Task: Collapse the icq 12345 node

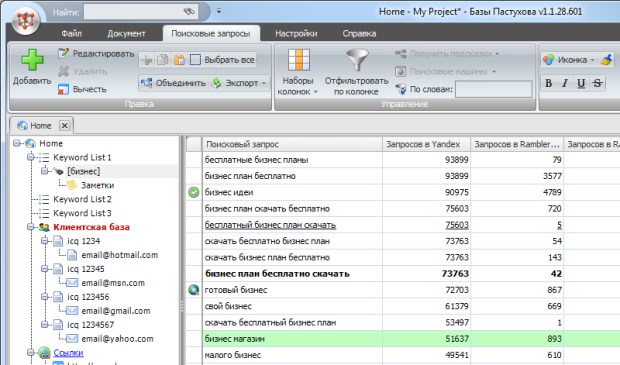Action: coord(45,269)
